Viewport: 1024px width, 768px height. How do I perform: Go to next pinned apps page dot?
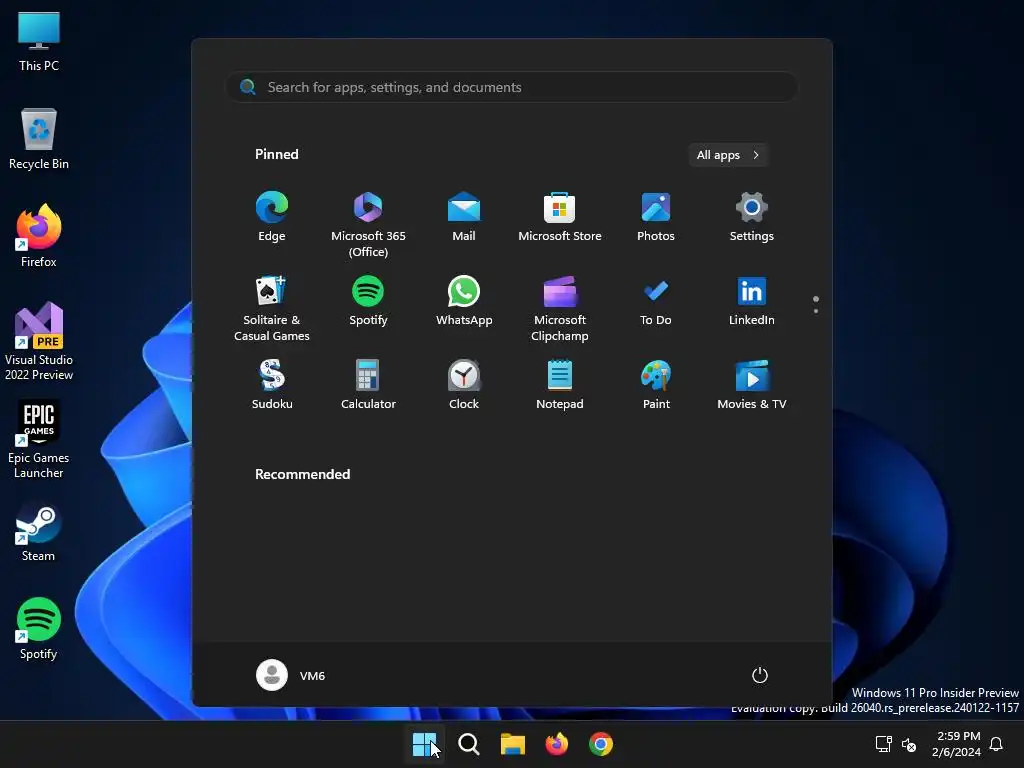click(816, 311)
